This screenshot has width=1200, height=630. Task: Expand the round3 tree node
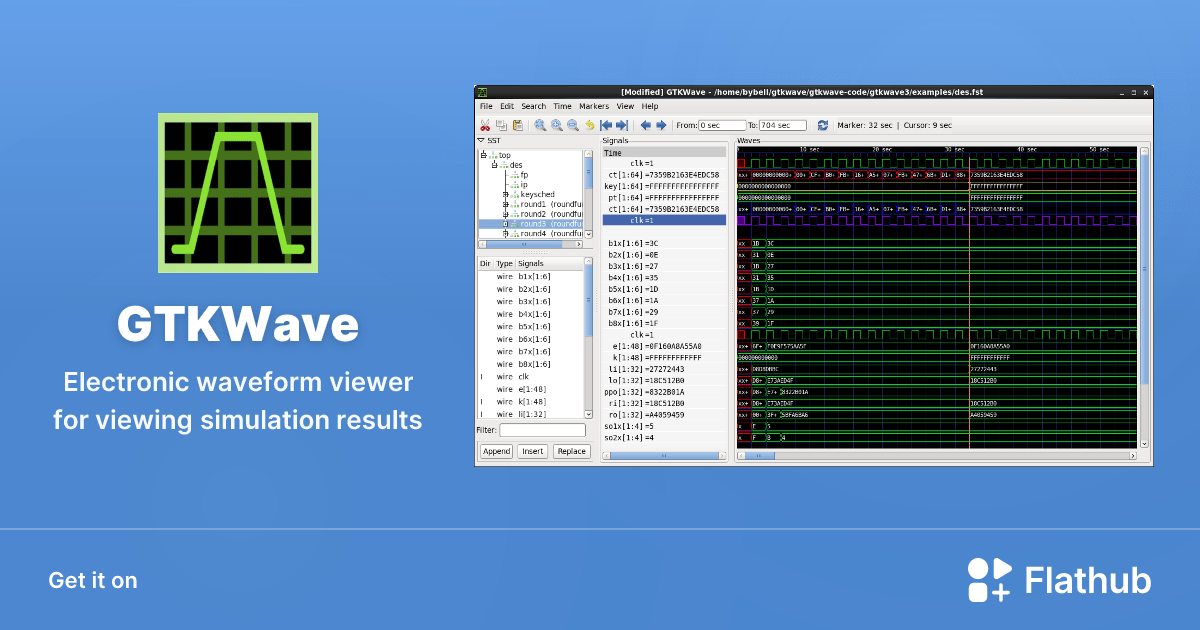coord(506,224)
